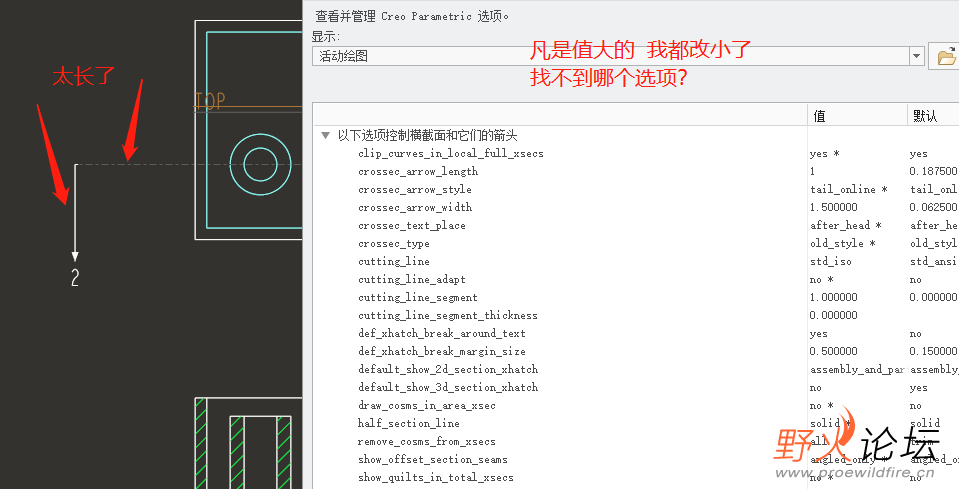Select the cutting_line_adapt option
Screen dimensions: 959x489
tap(412, 279)
